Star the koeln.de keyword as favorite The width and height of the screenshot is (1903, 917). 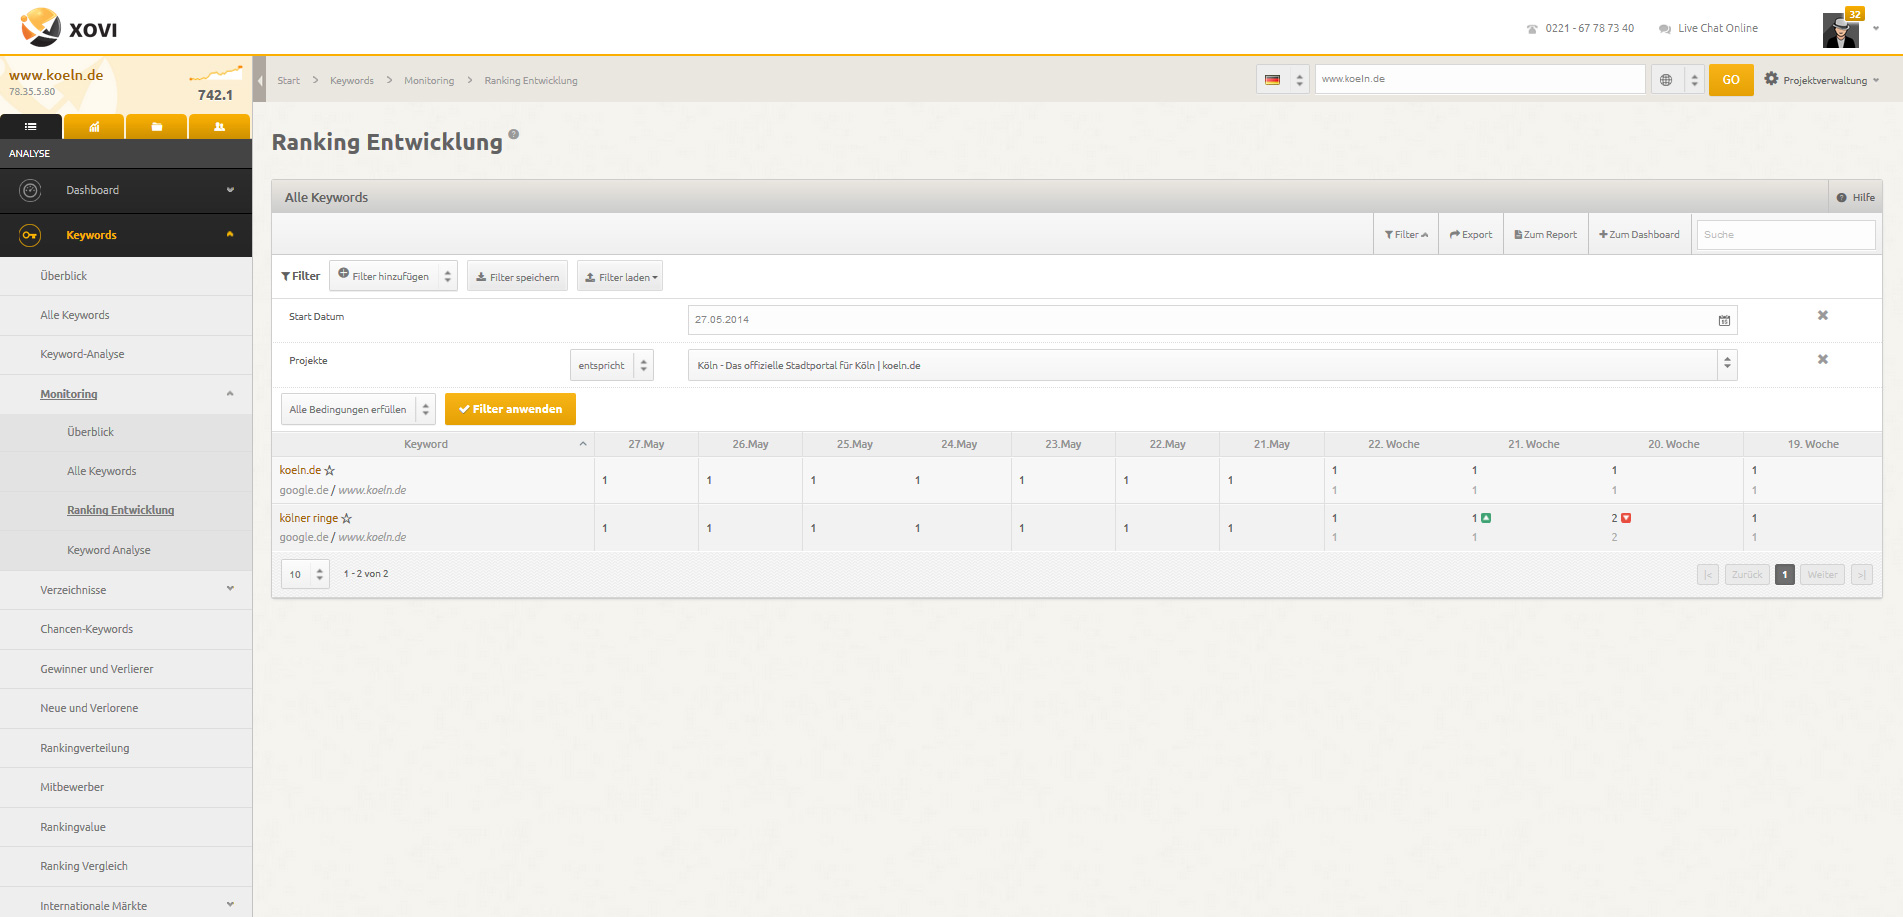pyautogui.click(x=330, y=471)
